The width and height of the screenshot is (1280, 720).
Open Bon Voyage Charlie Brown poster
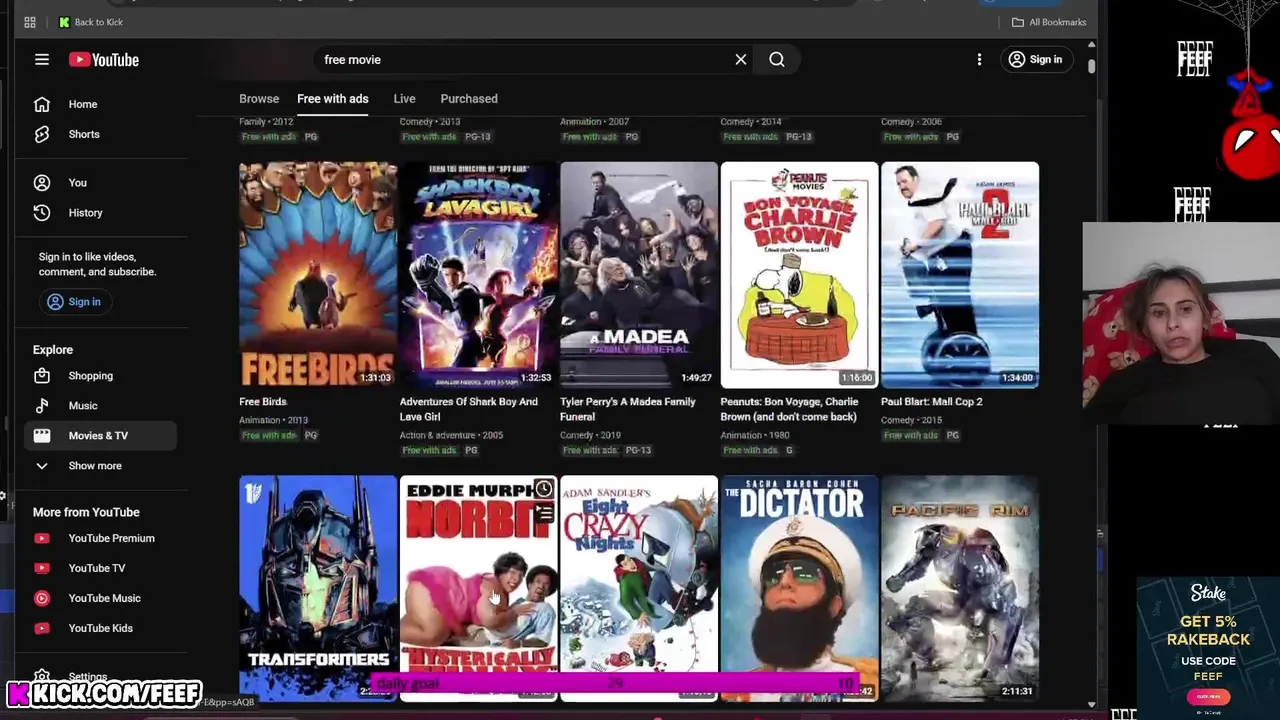click(x=799, y=275)
